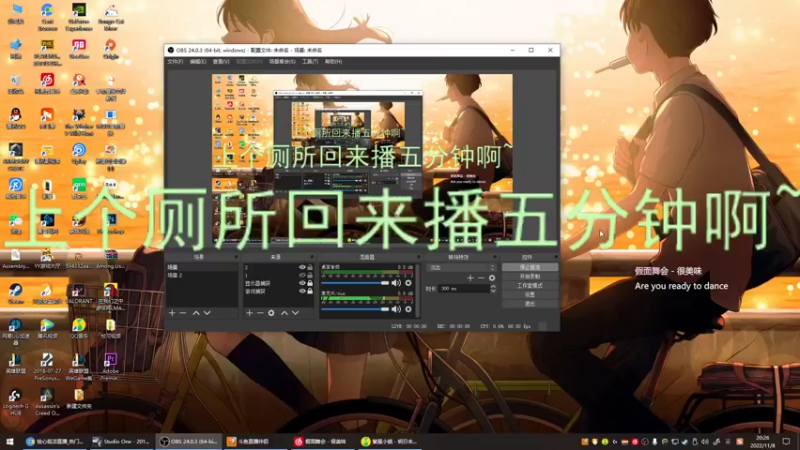This screenshot has width=800, height=450.
Task: Move the selected scene down
Action: click(x=207, y=313)
